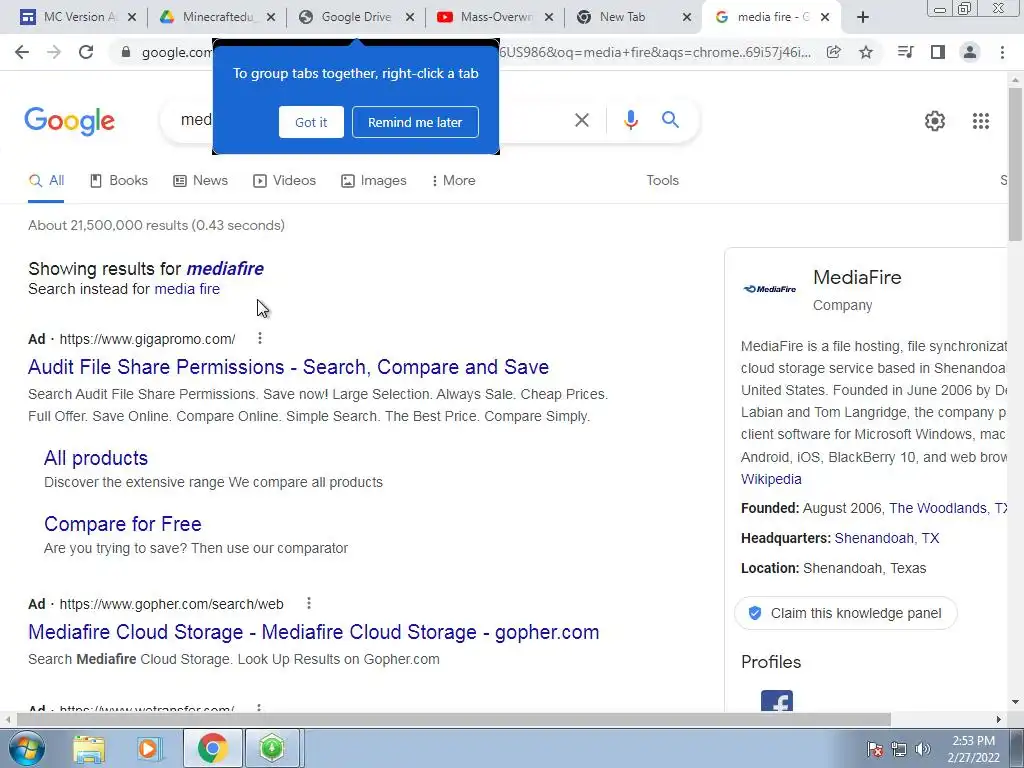Bookmark this page with star icon
This screenshot has height=768, width=1024.
click(866, 52)
